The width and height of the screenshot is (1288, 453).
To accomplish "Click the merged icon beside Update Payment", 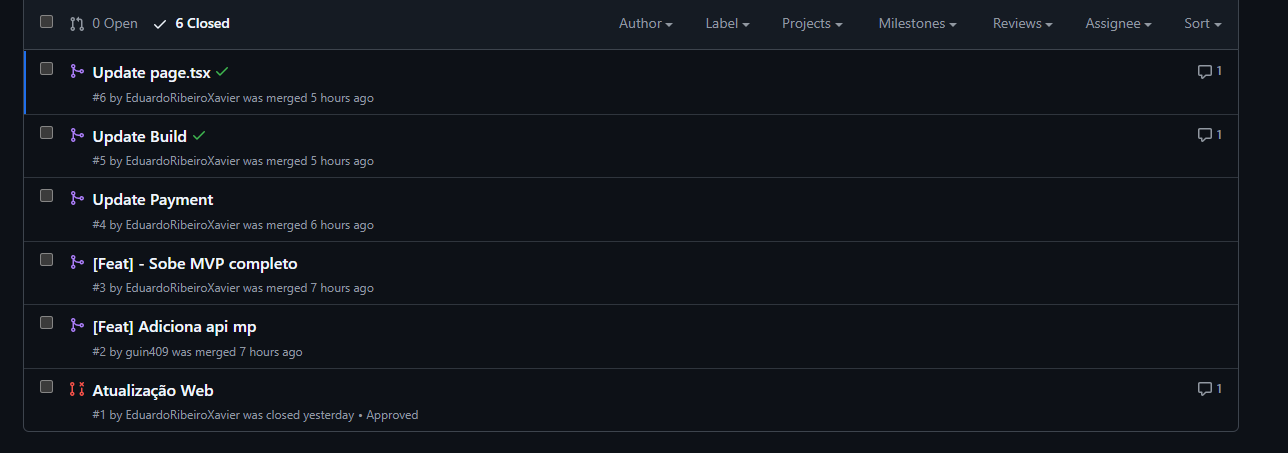I will (77, 198).
